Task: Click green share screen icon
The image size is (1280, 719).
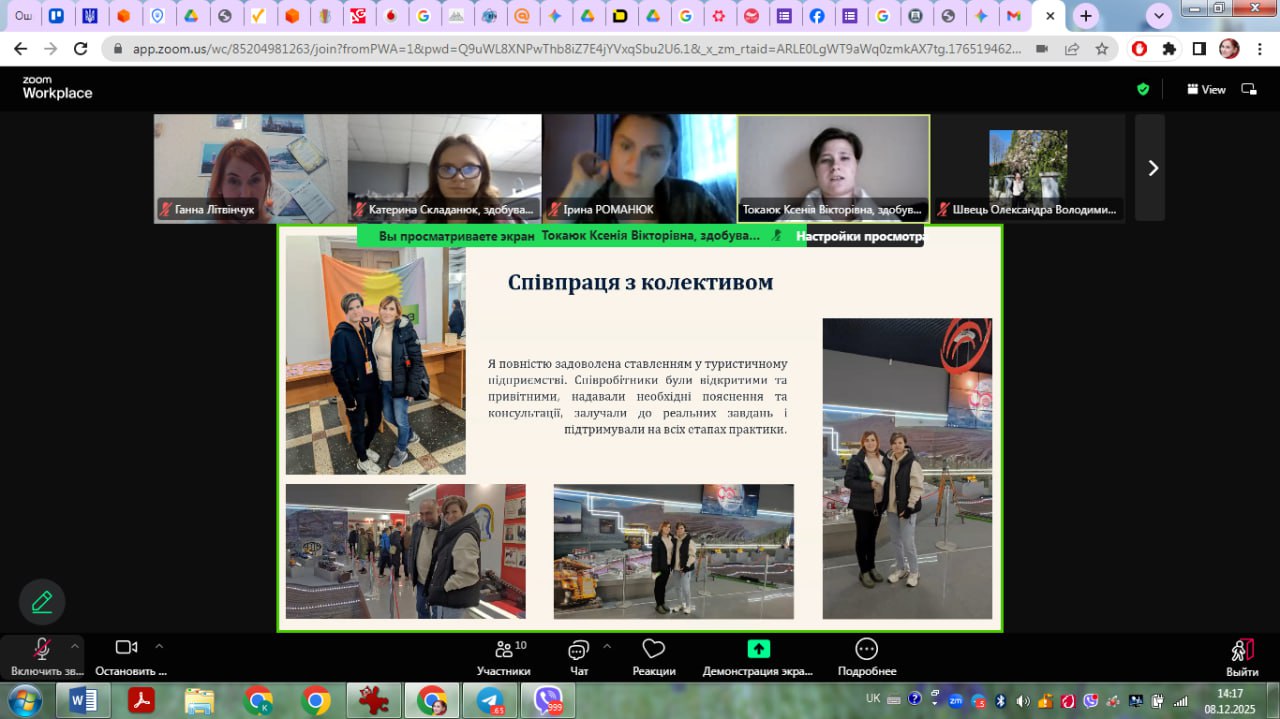Action: click(x=758, y=649)
